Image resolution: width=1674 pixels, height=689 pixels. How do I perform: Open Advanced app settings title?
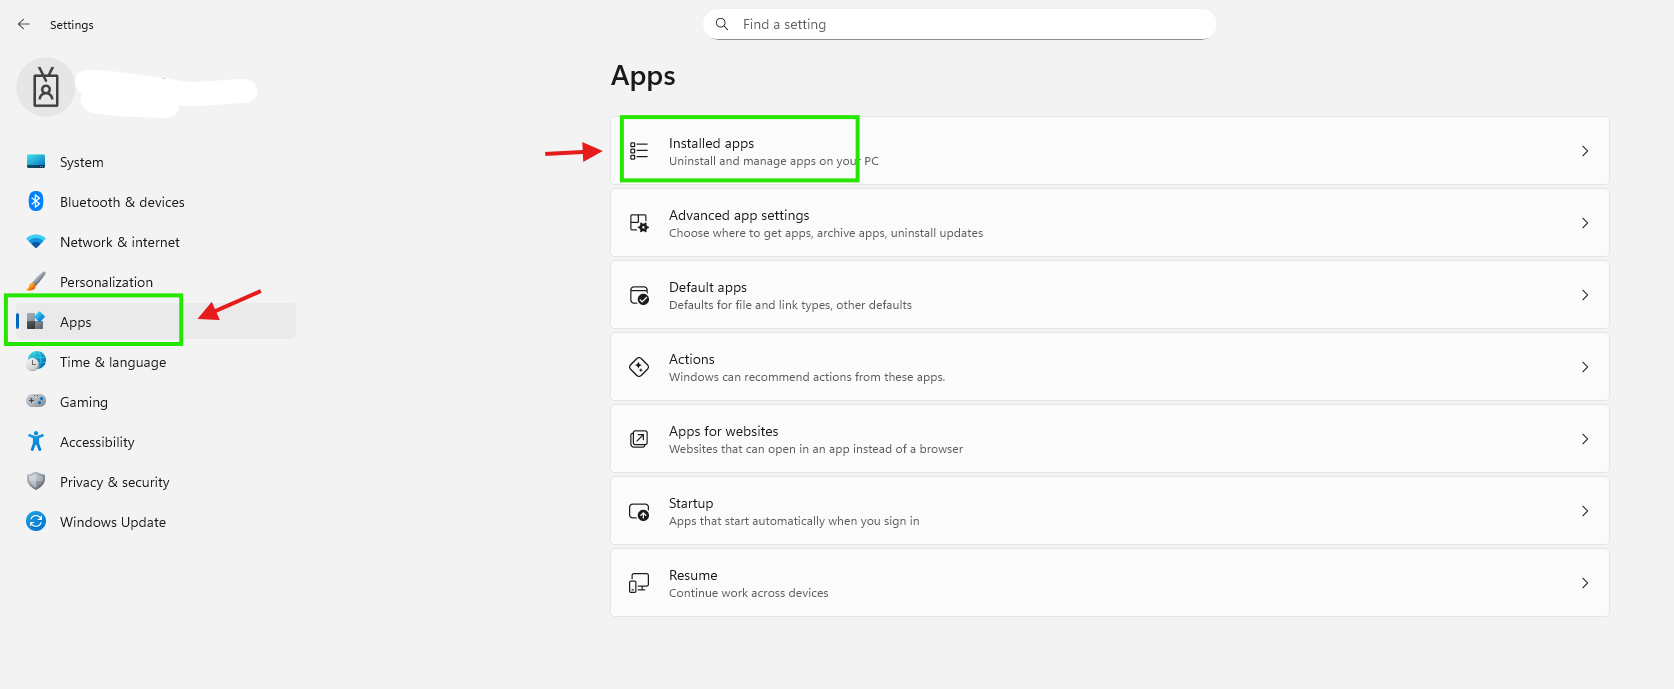(739, 215)
